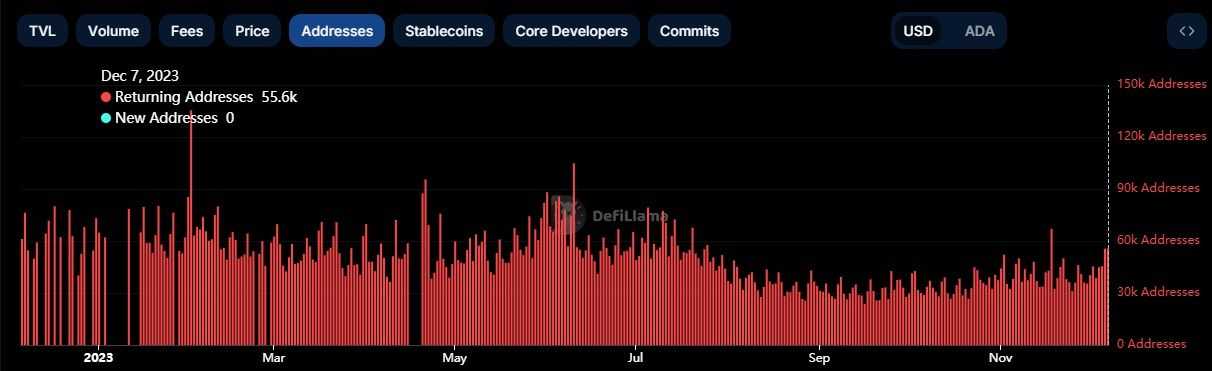Show Core Developers chart
Image resolution: width=1212 pixels, height=371 pixels.
coord(571,31)
